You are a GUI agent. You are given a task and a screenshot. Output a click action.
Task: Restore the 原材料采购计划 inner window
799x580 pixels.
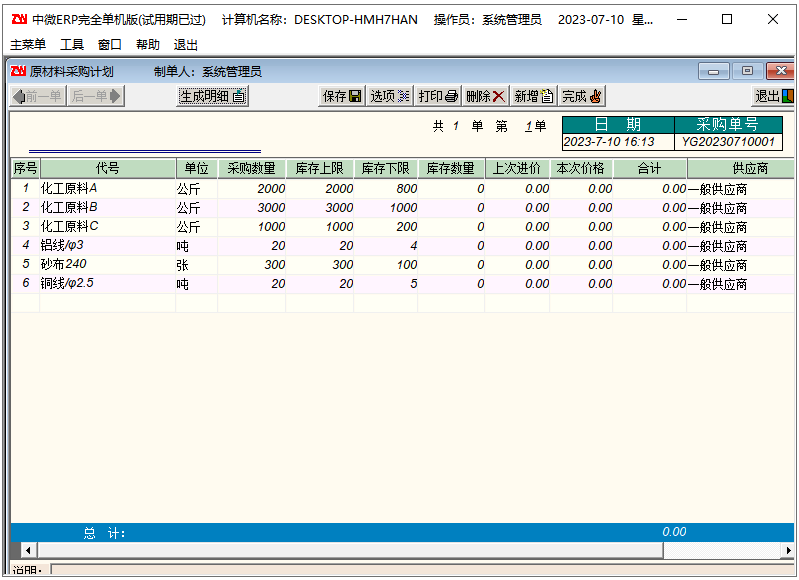pos(748,71)
